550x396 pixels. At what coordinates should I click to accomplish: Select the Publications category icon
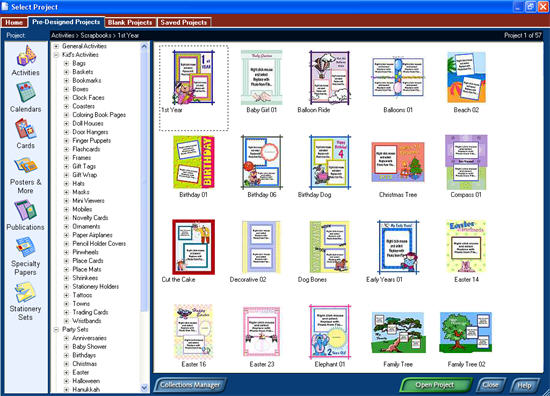[x=26, y=210]
